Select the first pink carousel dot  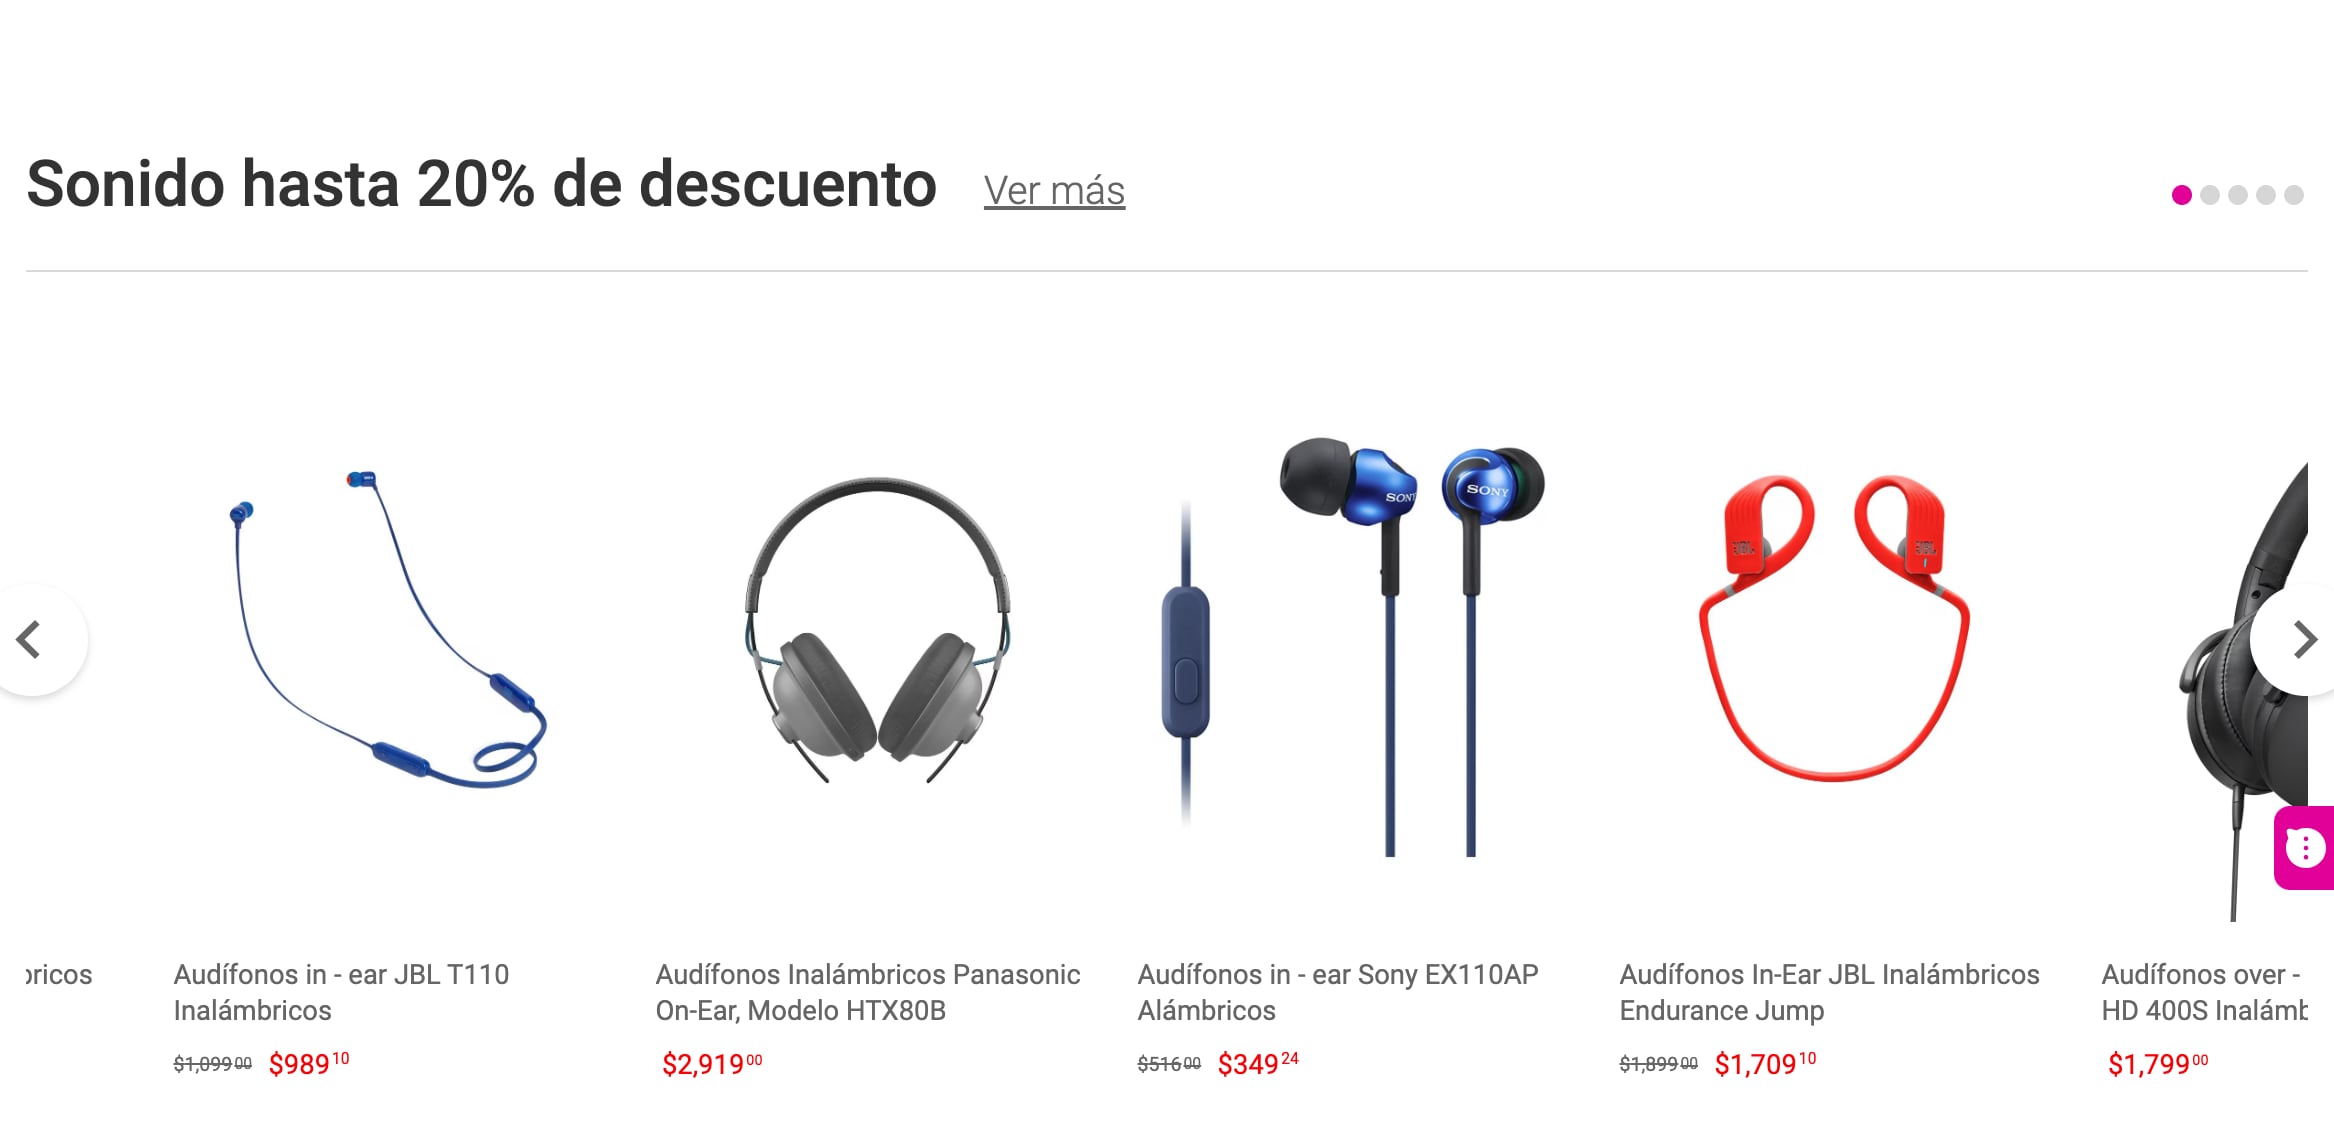click(2182, 195)
